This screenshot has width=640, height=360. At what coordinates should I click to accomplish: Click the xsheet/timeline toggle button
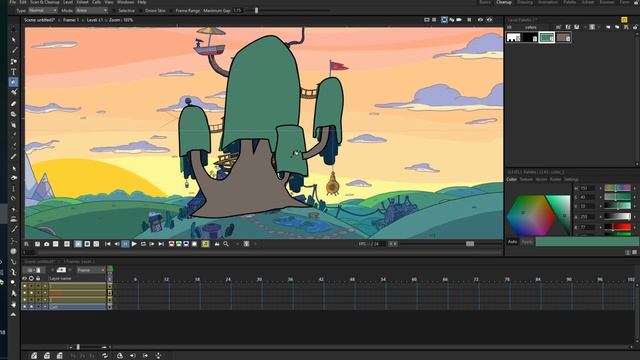34,270
